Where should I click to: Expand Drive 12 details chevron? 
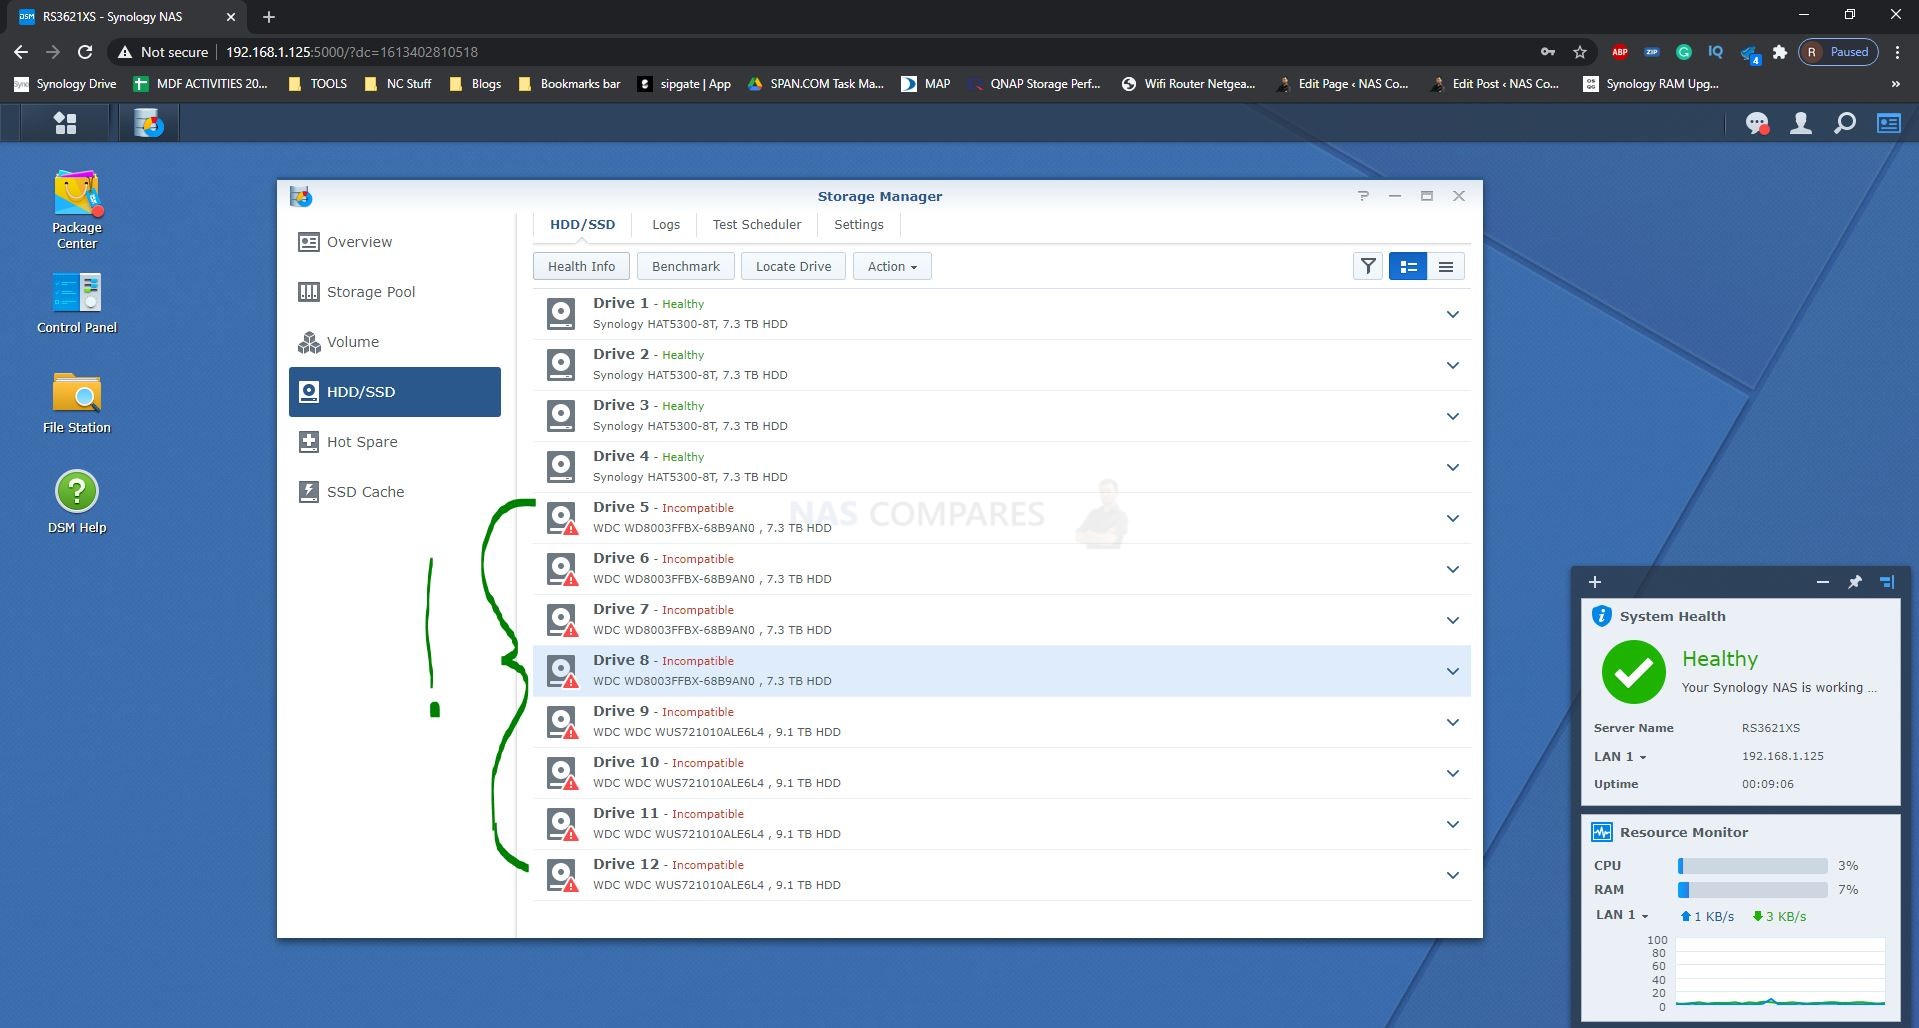1453,875
